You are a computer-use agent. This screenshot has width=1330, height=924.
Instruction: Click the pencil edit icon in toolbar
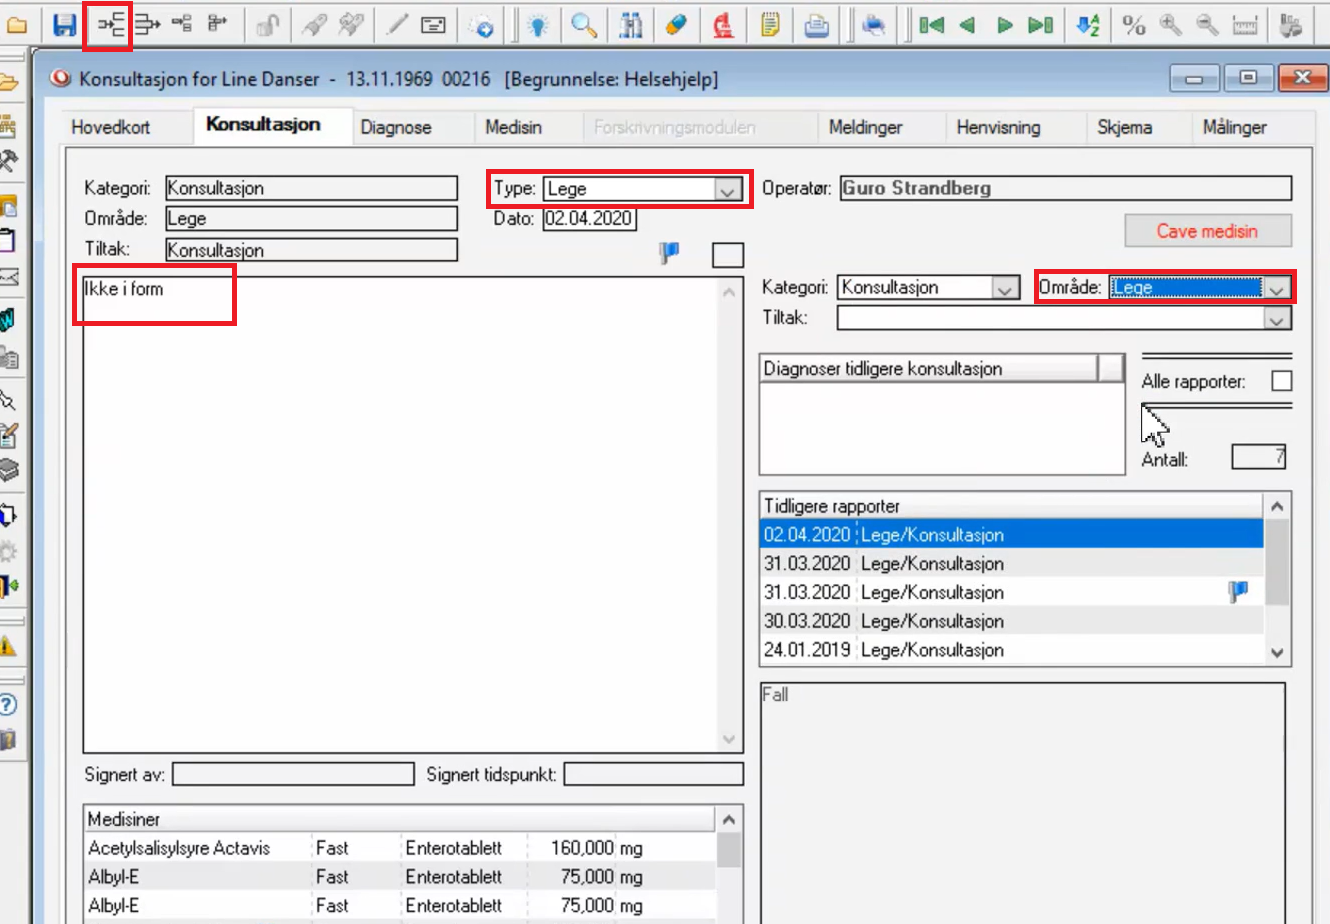tap(398, 25)
